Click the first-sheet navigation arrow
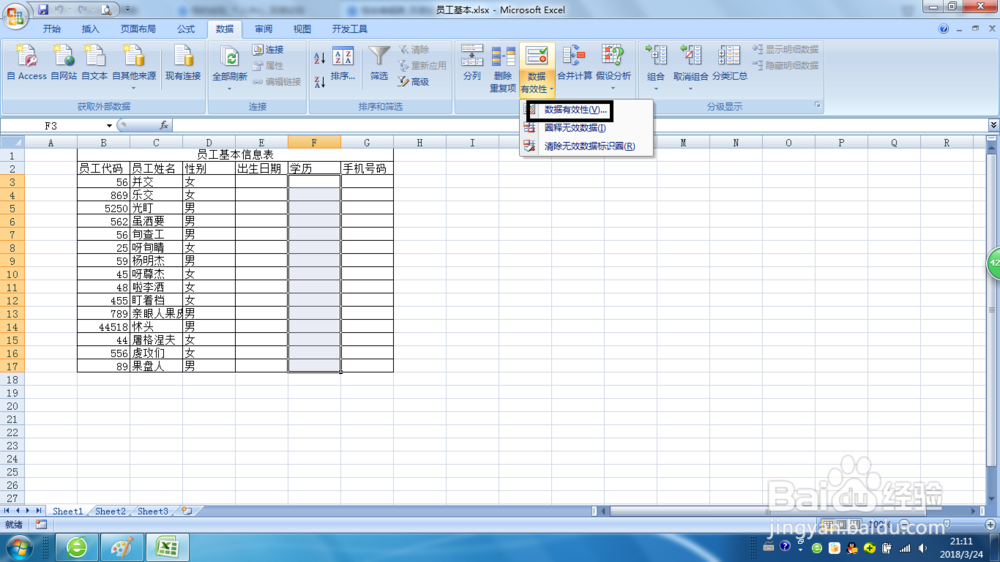 pyautogui.click(x=6, y=511)
